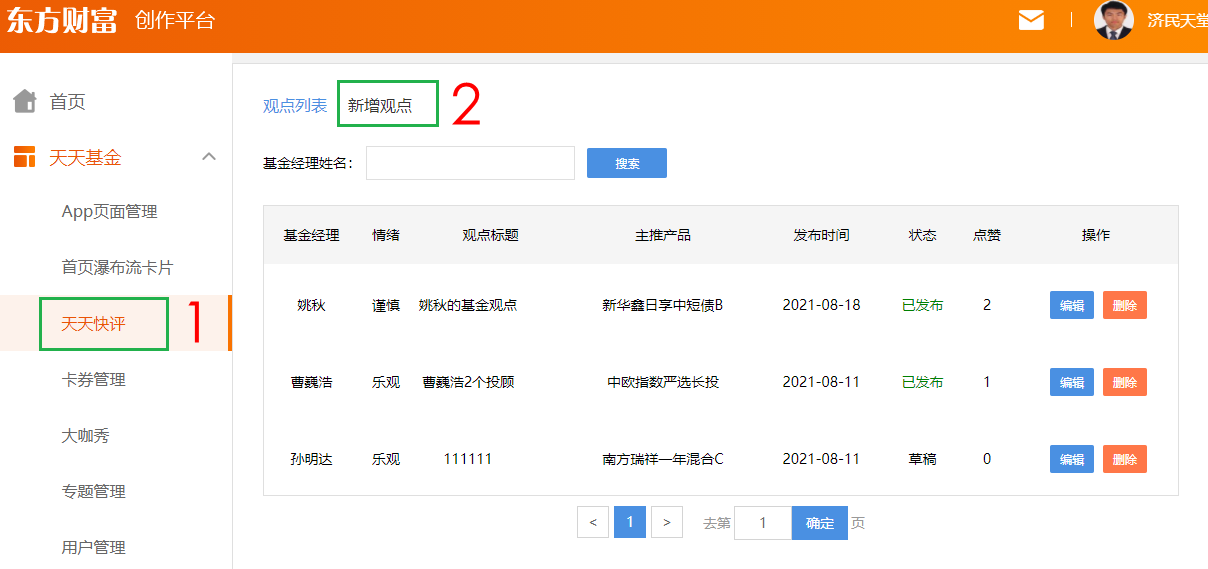
Task: Click 编辑 for 姚秋 row
Action: 1072,305
